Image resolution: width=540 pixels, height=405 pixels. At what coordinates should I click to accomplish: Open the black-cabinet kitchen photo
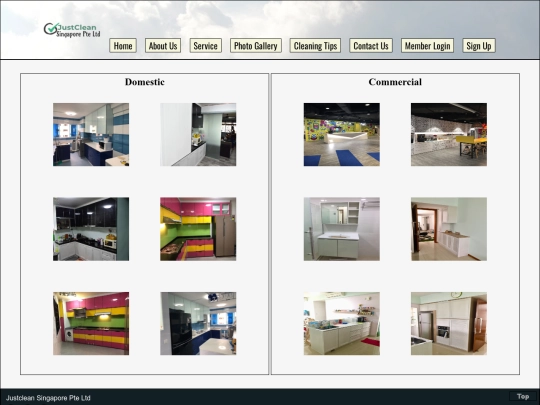(91, 229)
